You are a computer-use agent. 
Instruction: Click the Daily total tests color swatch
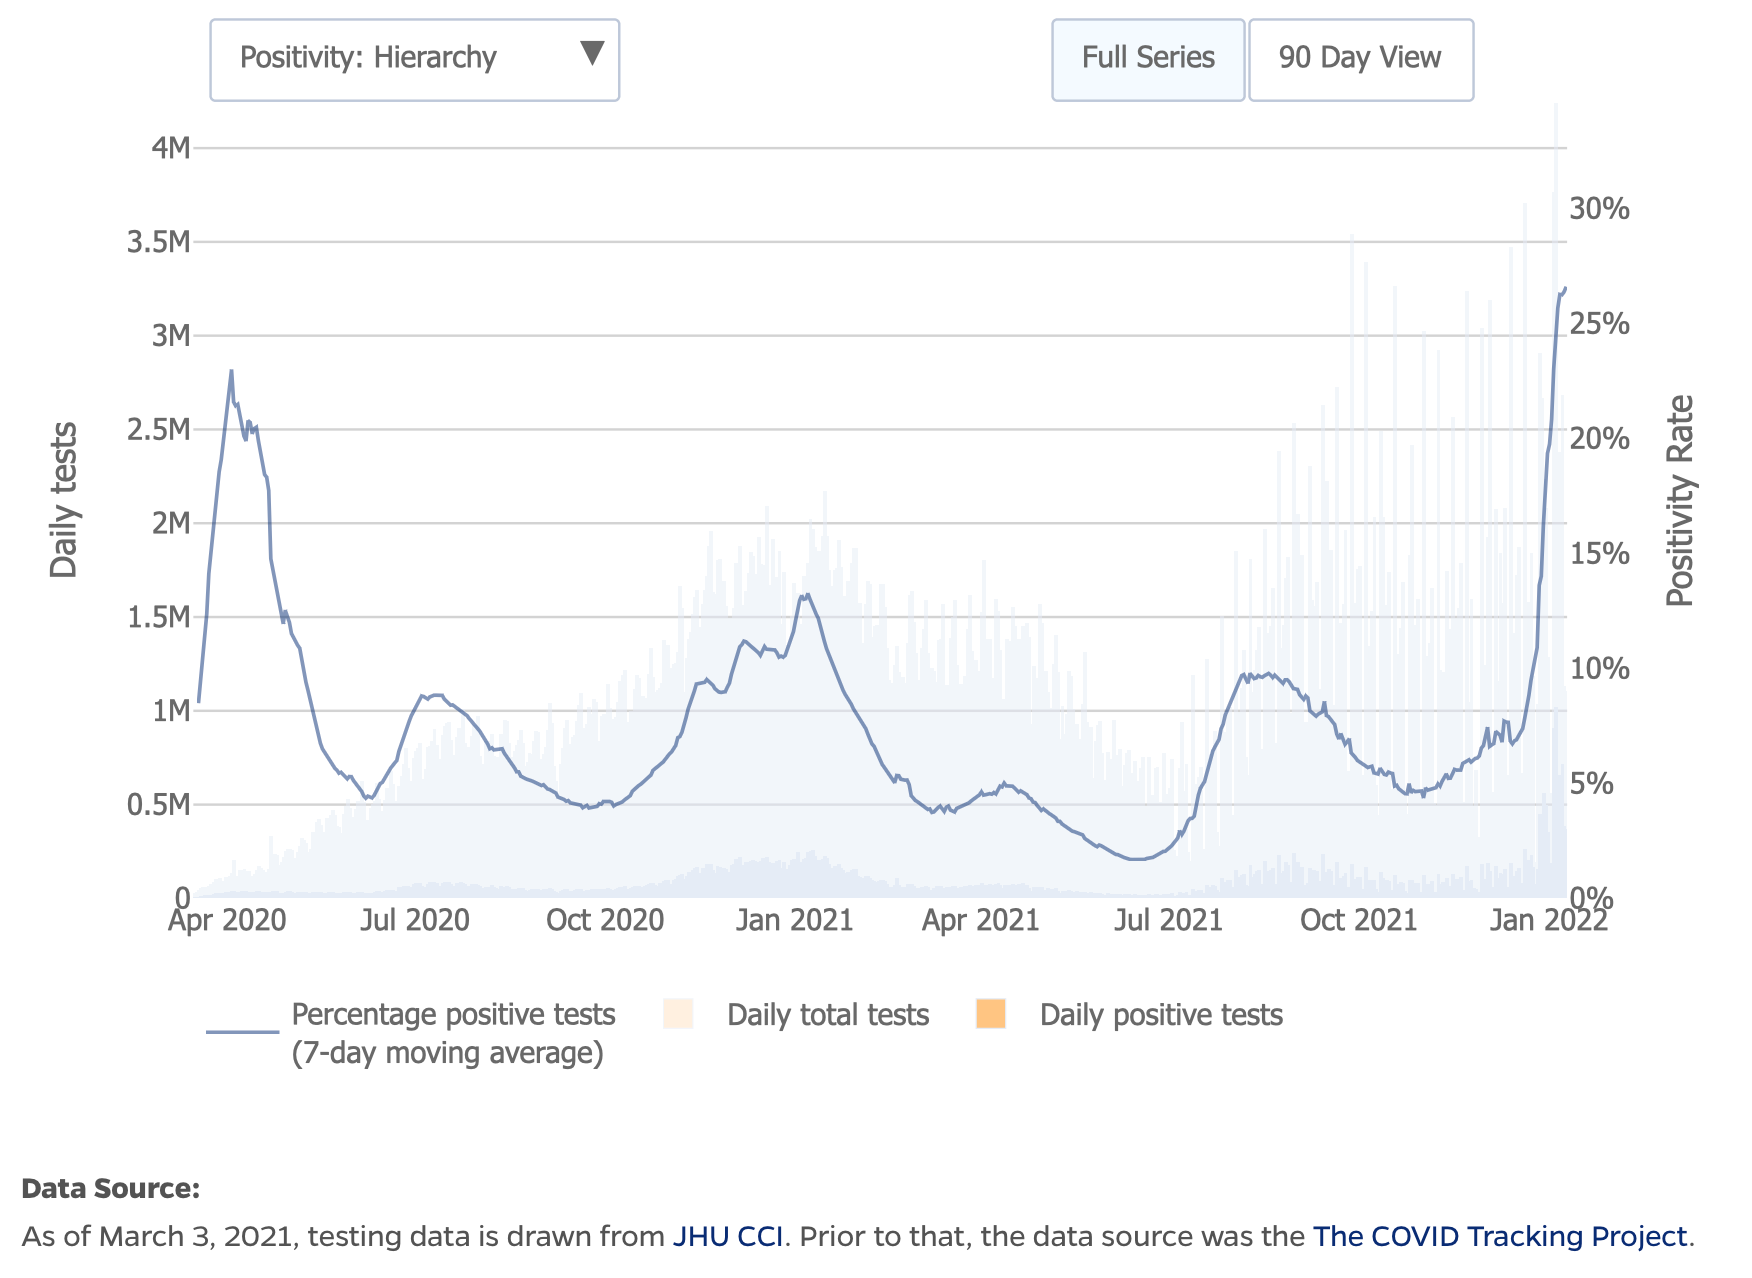coord(678,1014)
